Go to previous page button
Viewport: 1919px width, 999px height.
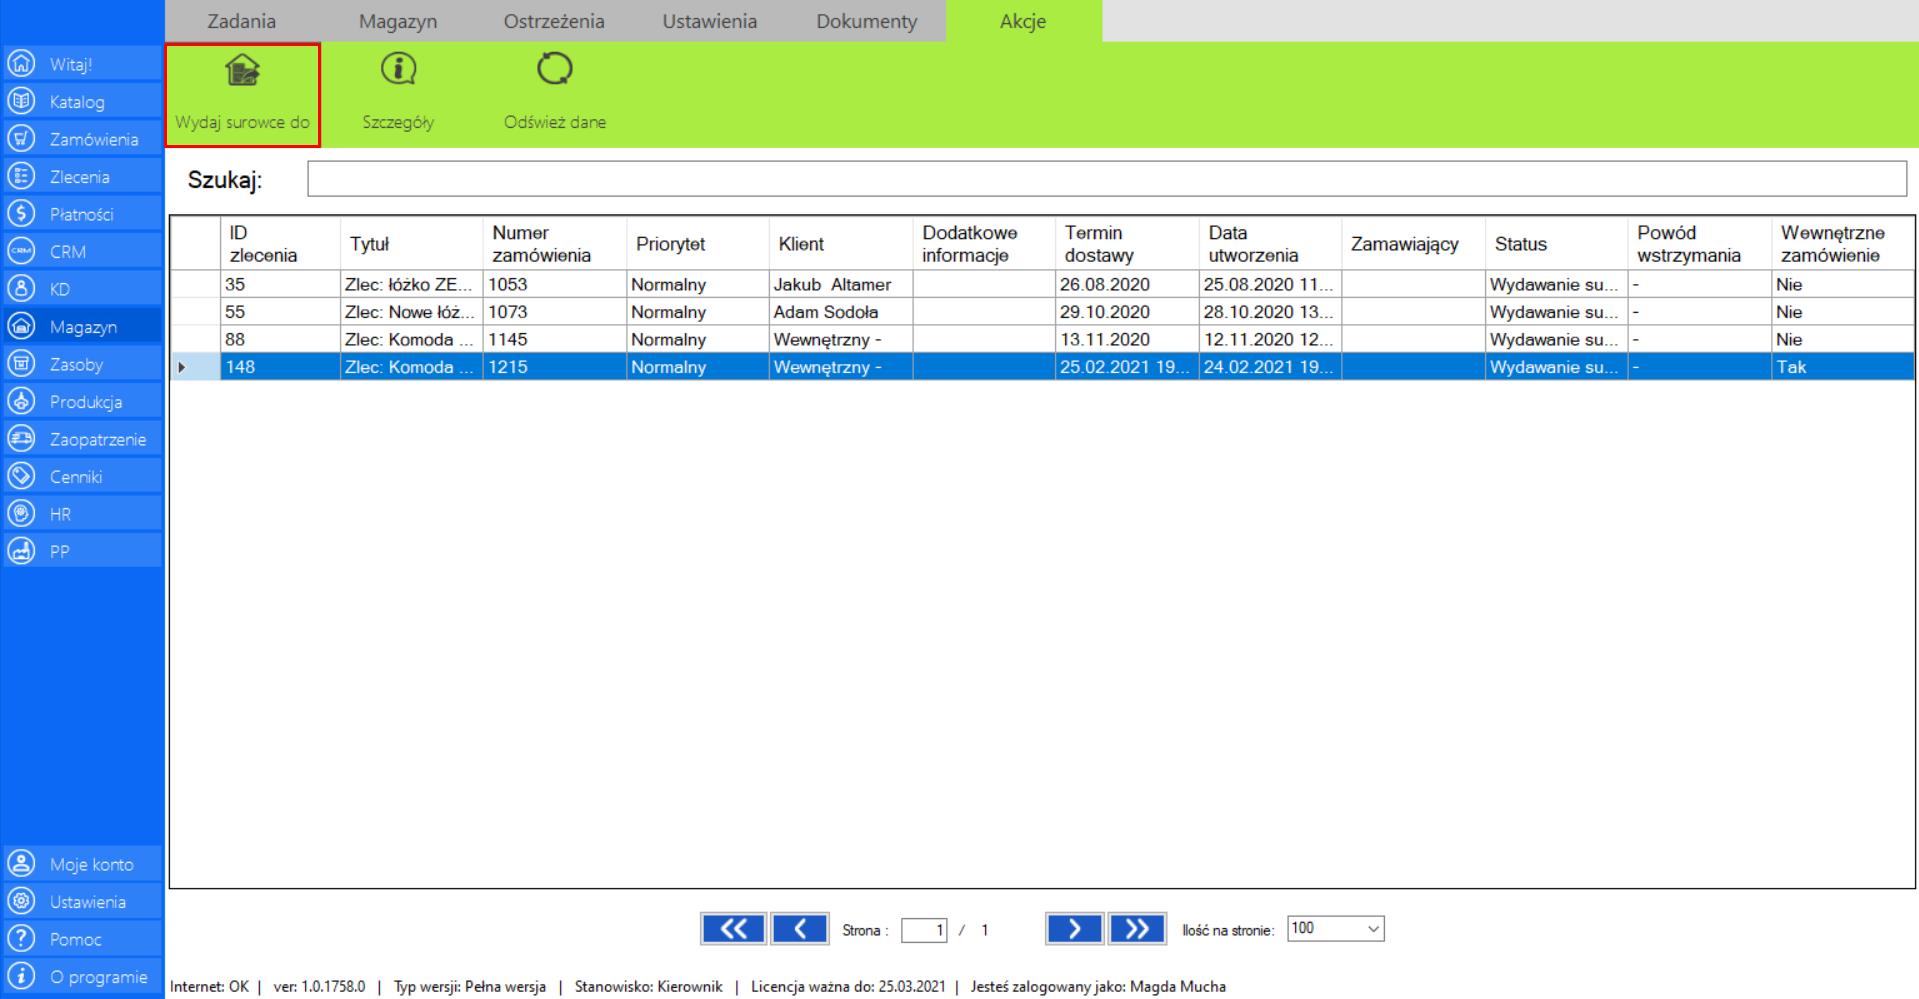(x=800, y=929)
